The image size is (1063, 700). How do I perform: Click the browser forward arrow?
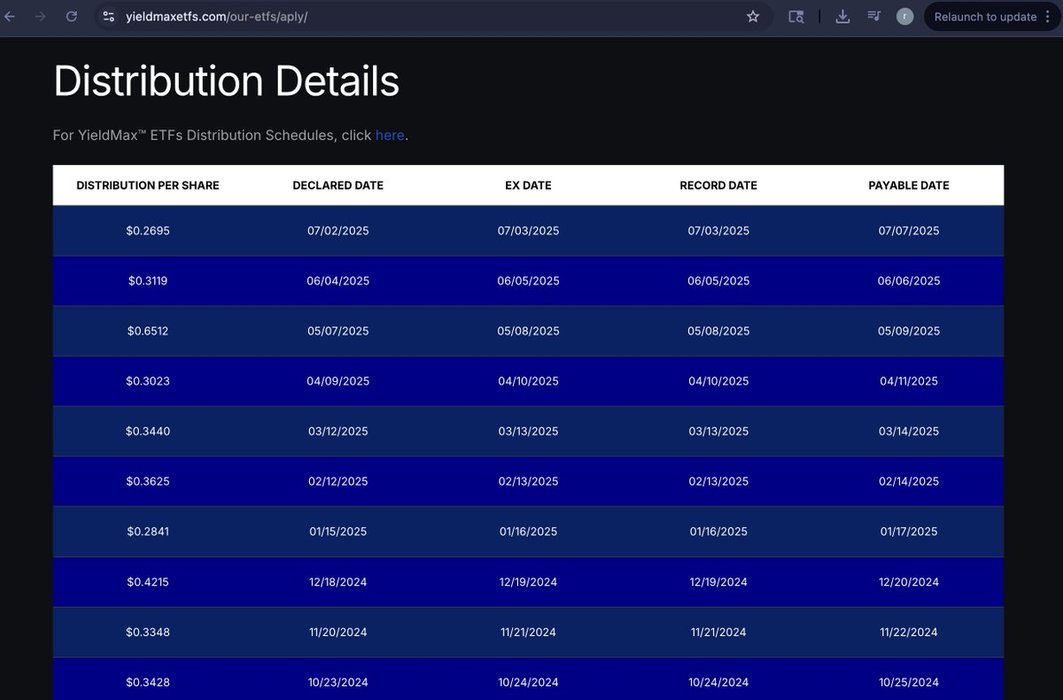pyautogui.click(x=40, y=16)
